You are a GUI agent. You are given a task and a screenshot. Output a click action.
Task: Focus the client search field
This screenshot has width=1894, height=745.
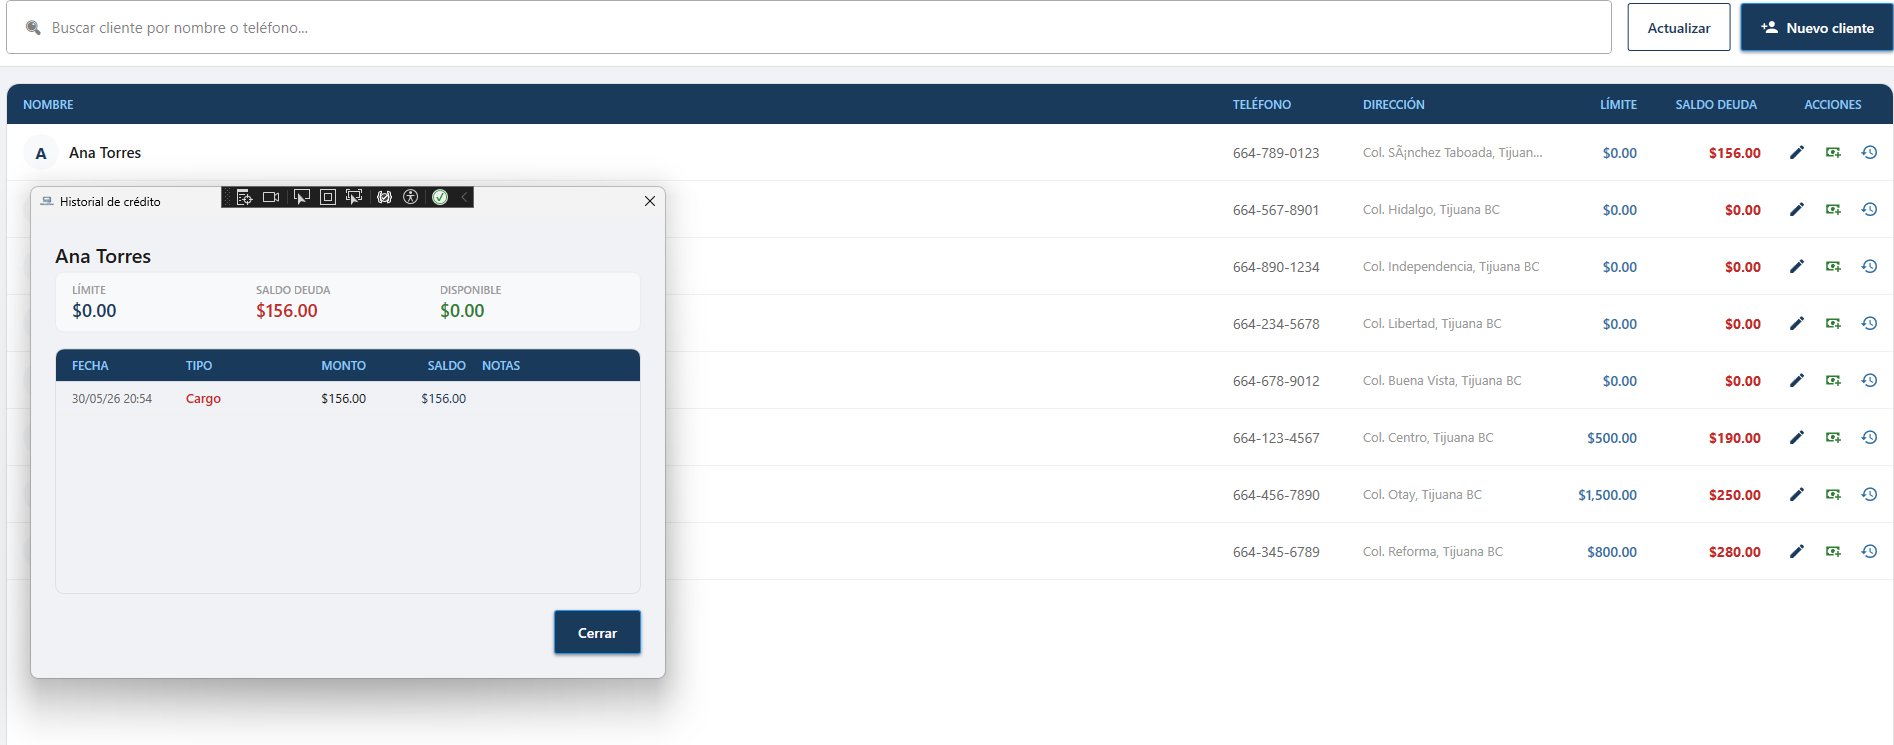click(x=809, y=28)
